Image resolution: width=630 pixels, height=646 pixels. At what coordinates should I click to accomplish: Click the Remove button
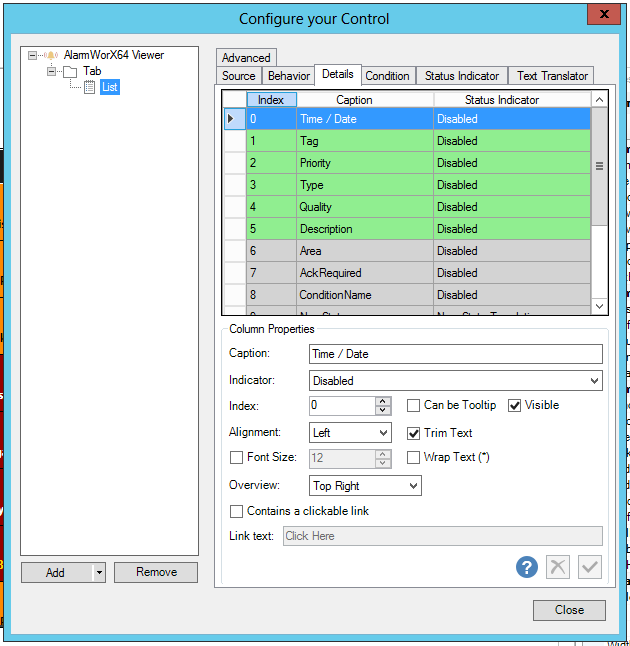[156, 573]
